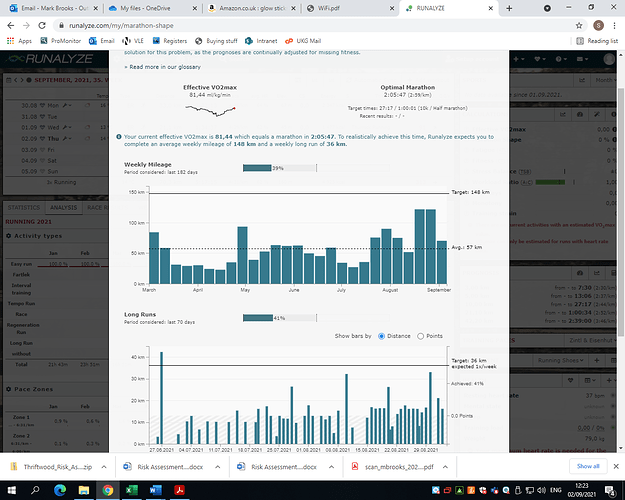Screen dimensions: 625x500
Task: Open the Chrome three-dot menu
Action: tap(614, 26)
